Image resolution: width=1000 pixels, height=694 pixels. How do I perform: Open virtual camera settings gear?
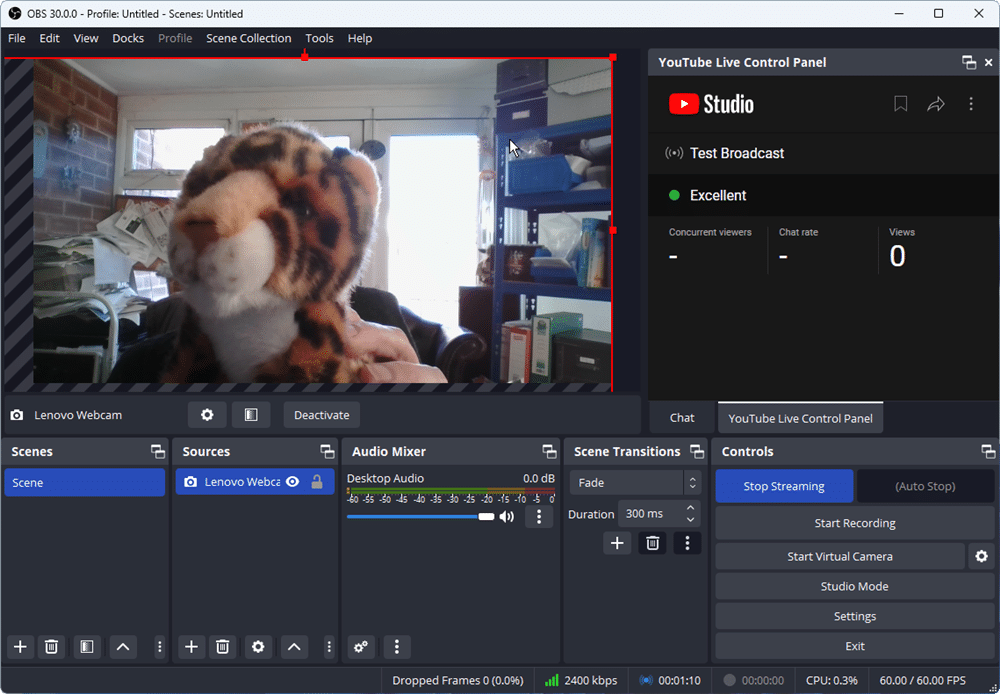click(x=981, y=556)
